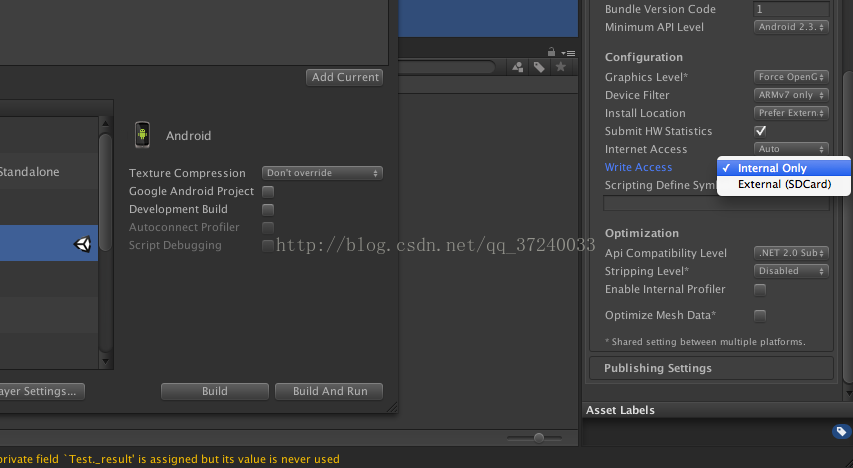Image resolution: width=853 pixels, height=468 pixels.
Task: Expand Publishing Settings section
Action: (712, 368)
